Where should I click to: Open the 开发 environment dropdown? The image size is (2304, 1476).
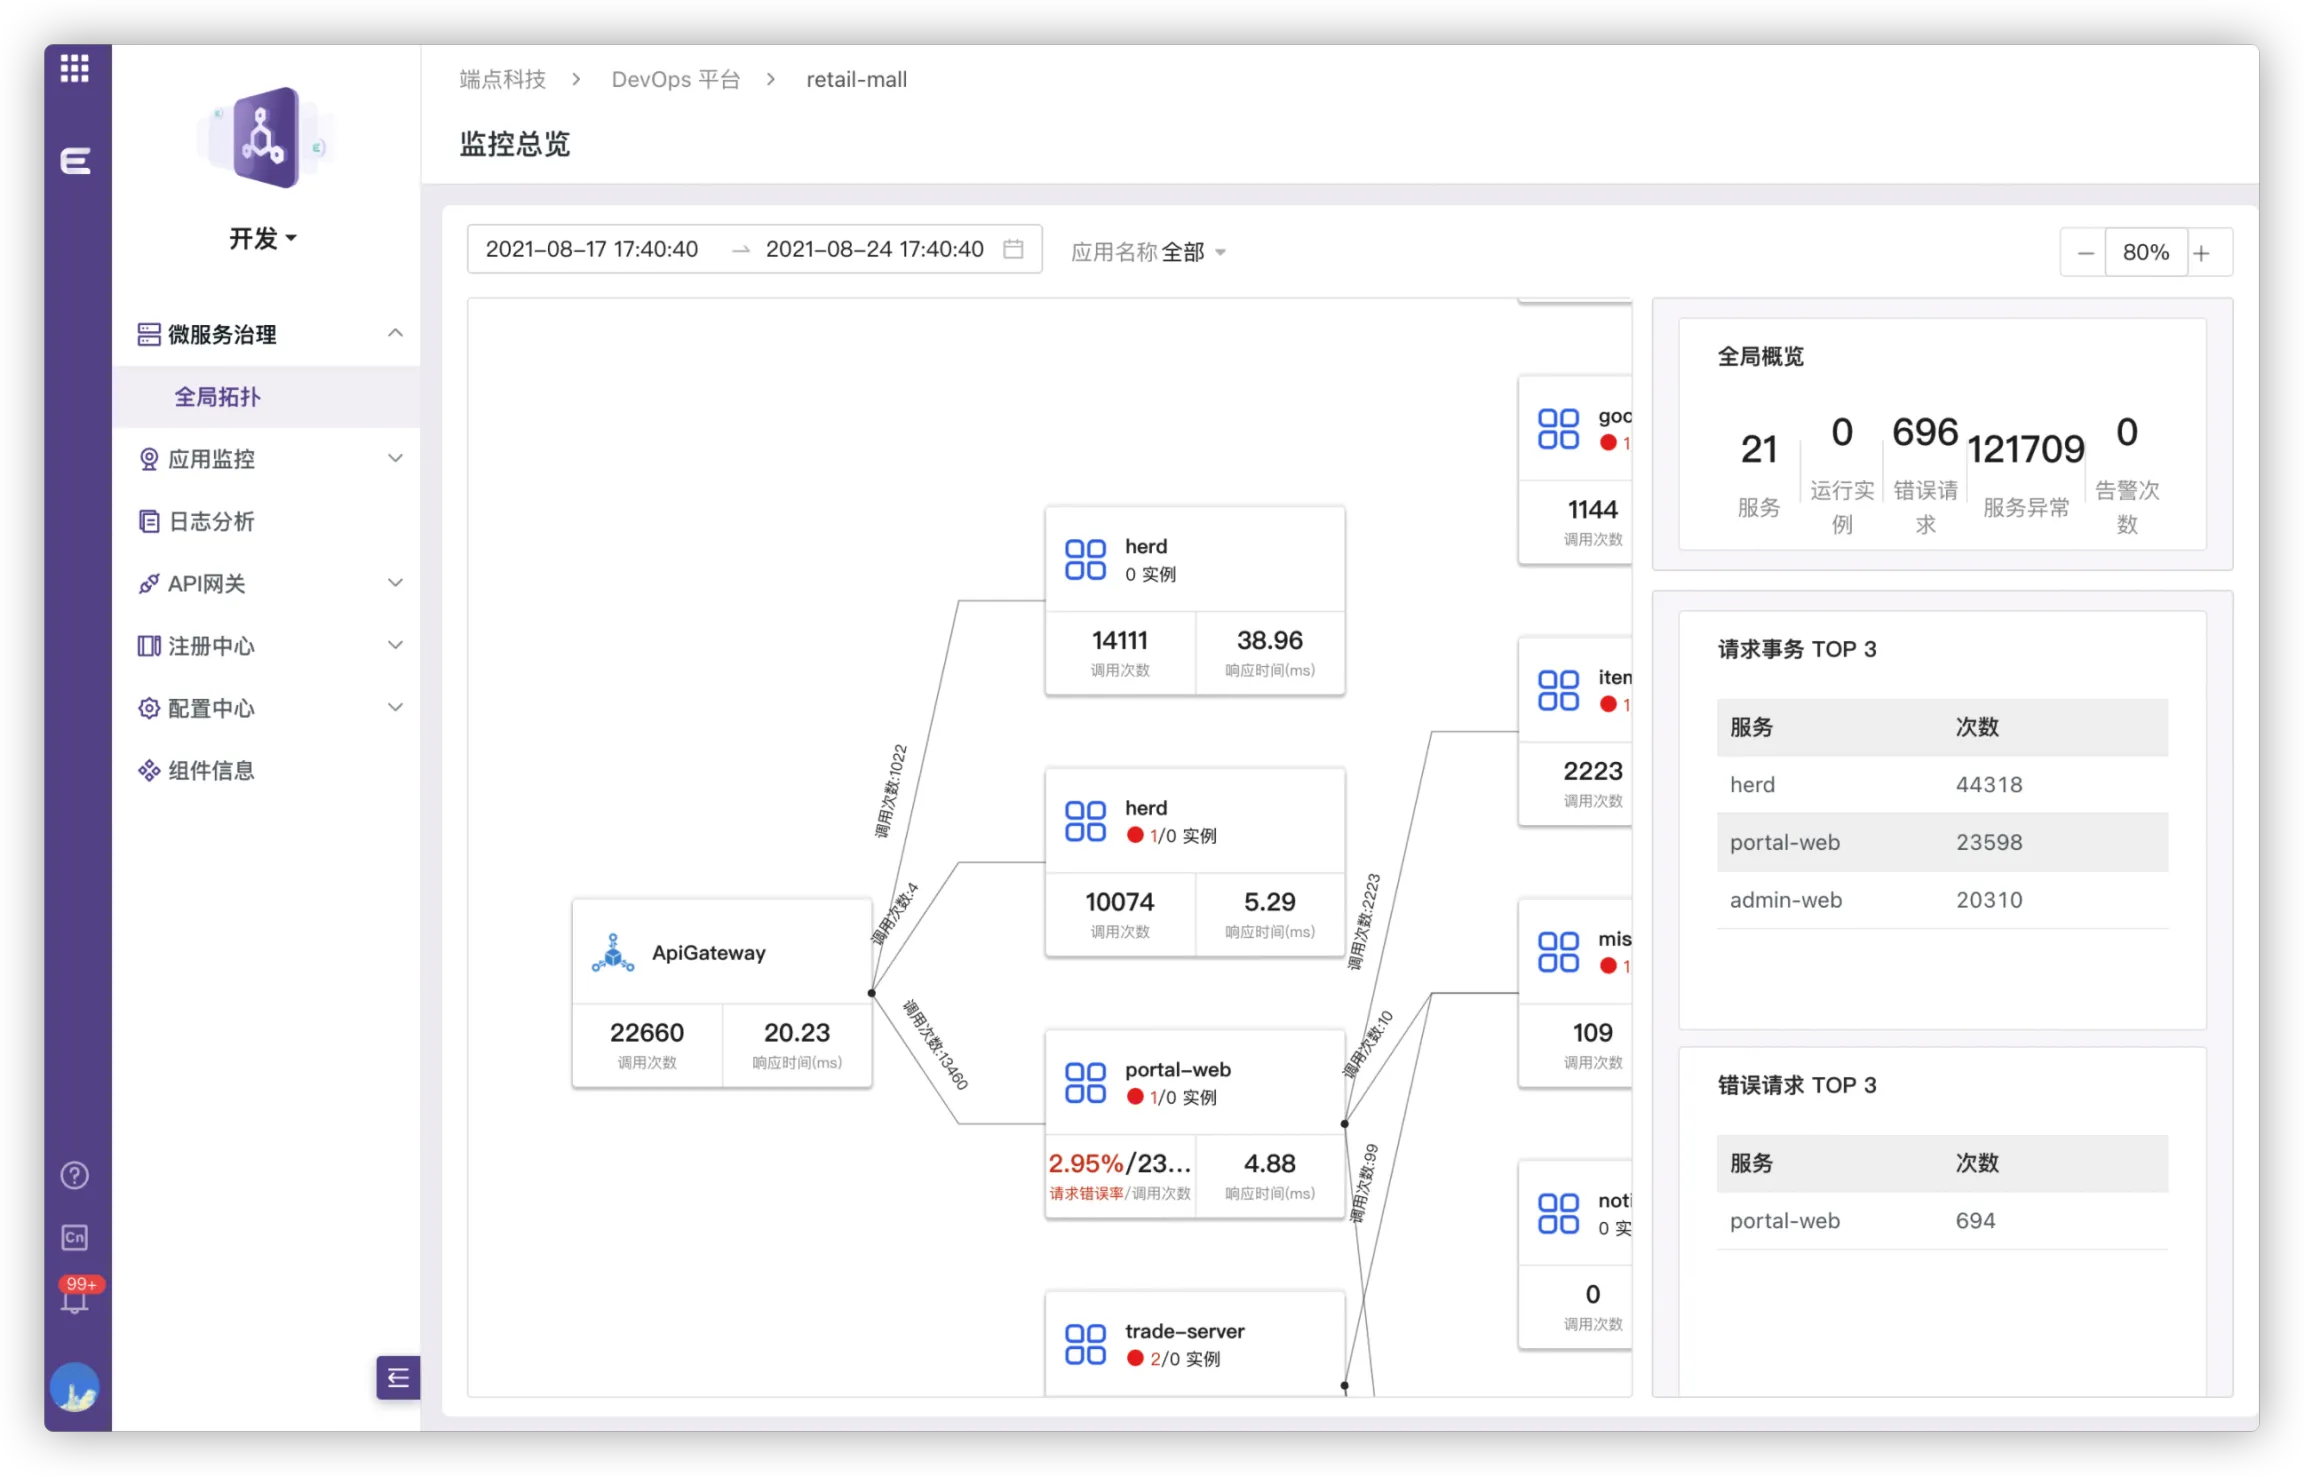(x=263, y=238)
